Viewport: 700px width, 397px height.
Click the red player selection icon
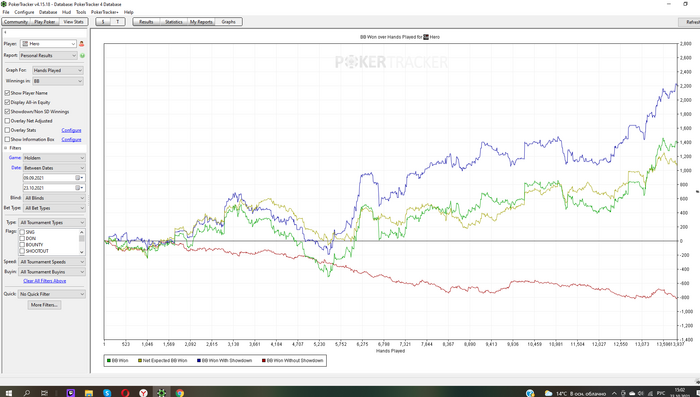(x=82, y=44)
